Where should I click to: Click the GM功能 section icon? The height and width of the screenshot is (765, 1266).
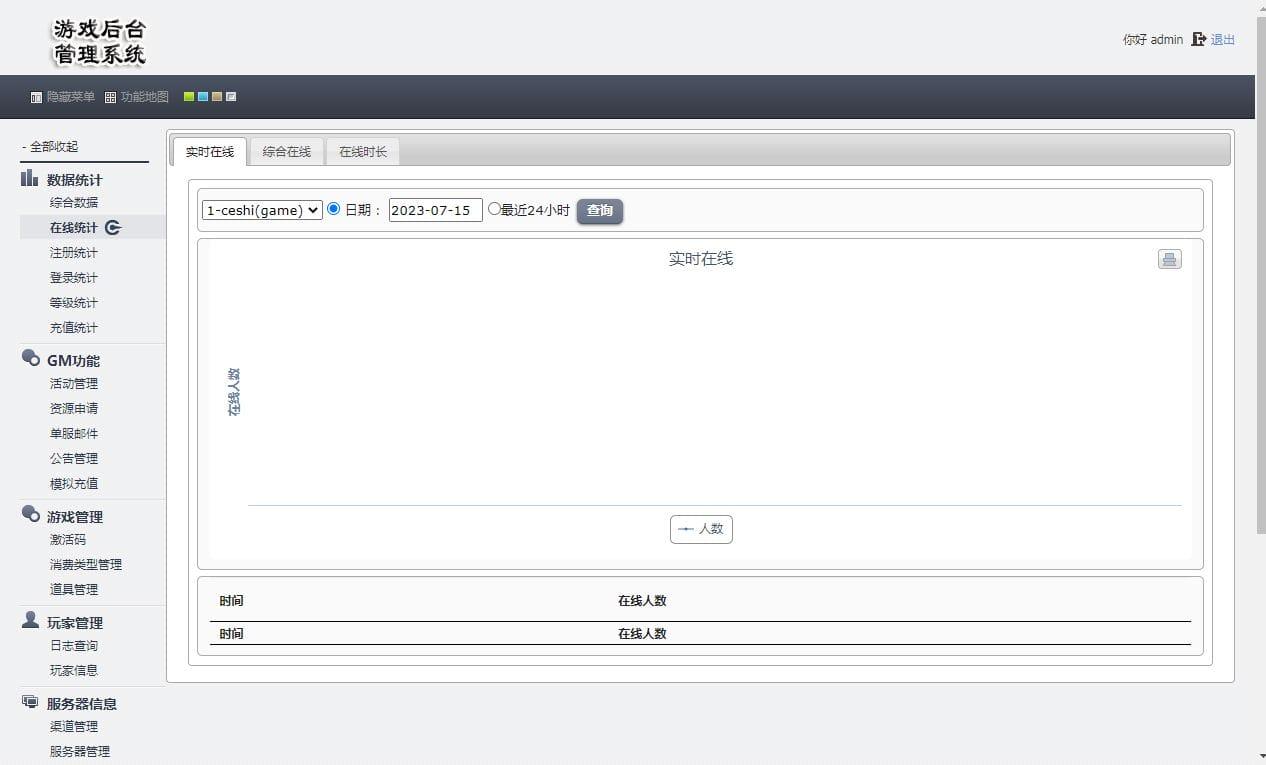(x=30, y=358)
